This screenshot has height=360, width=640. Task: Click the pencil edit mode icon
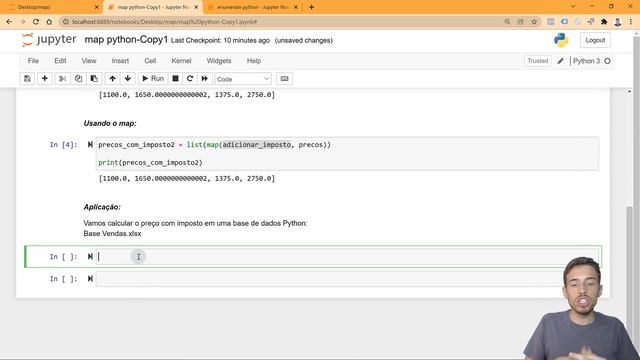click(560, 61)
